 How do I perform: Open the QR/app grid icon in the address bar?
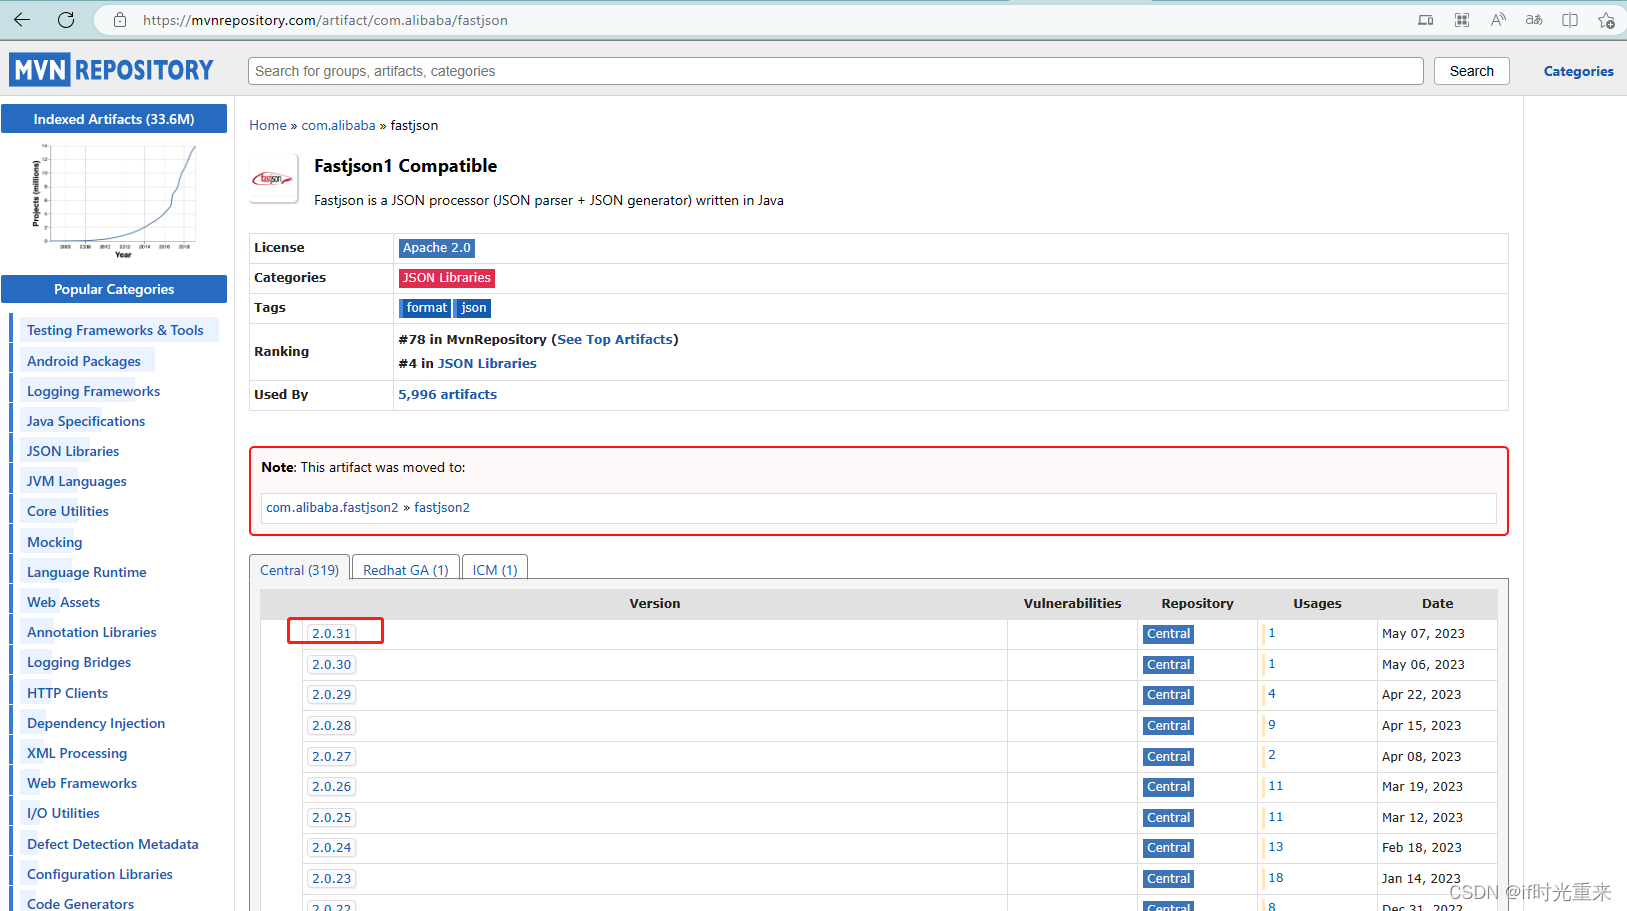coord(1461,20)
